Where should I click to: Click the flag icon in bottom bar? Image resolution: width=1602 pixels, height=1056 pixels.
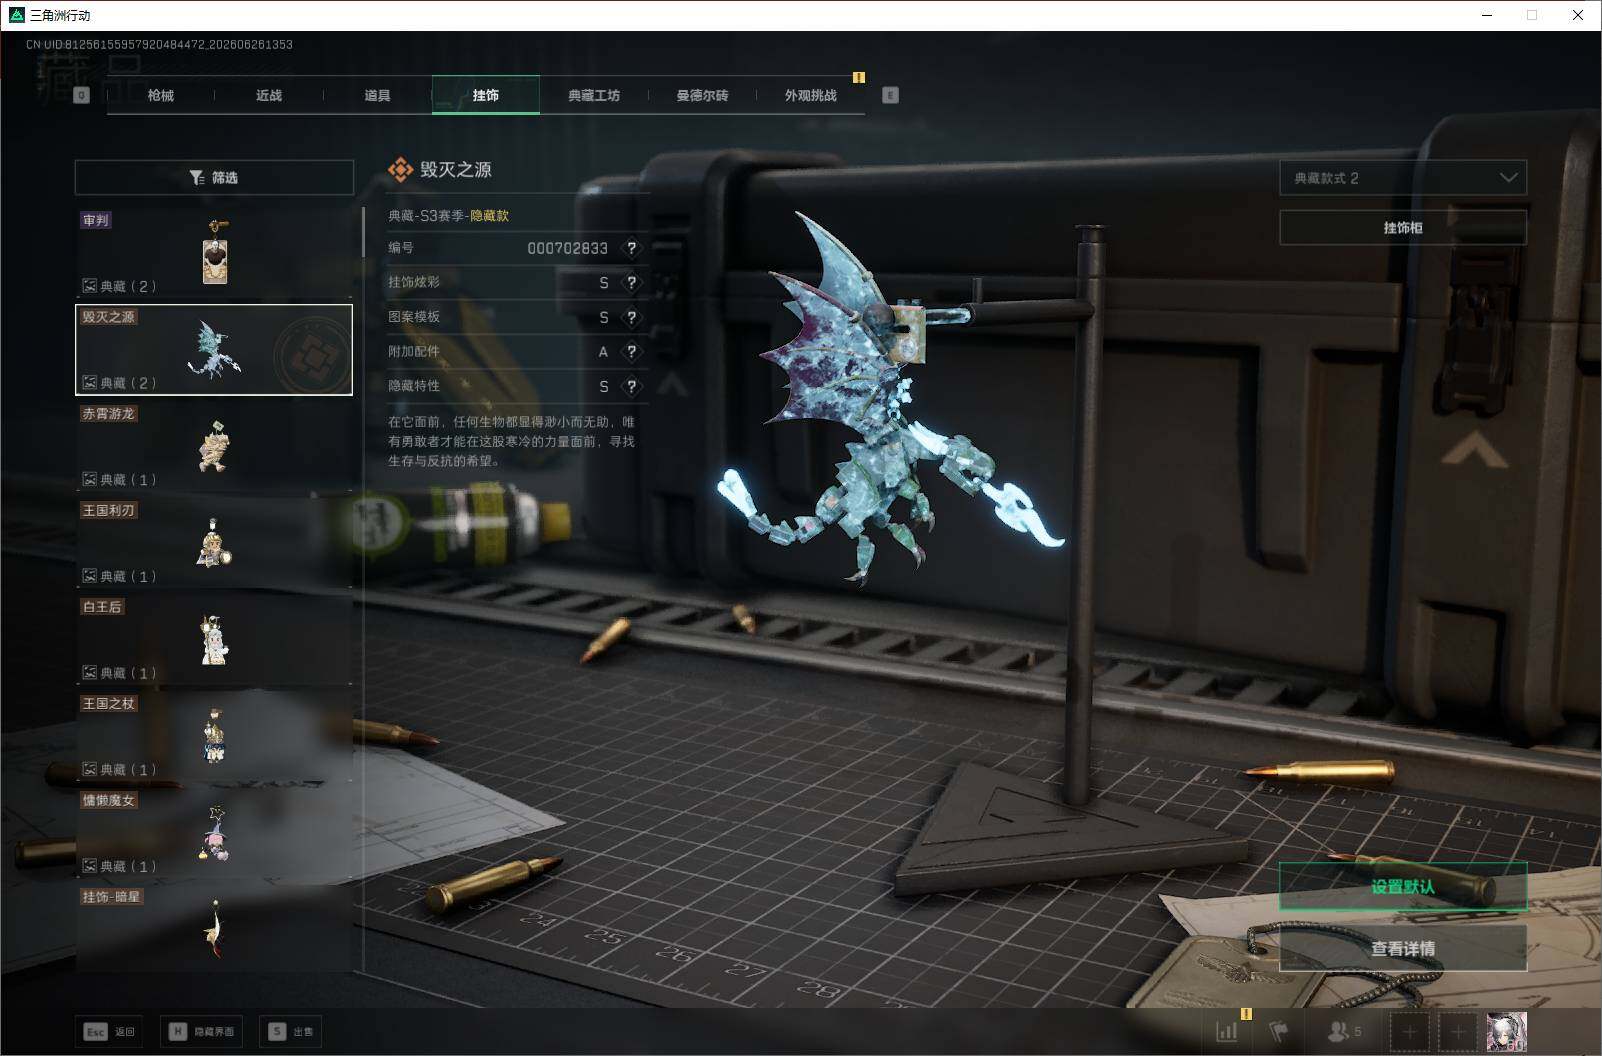pos(1279,1031)
